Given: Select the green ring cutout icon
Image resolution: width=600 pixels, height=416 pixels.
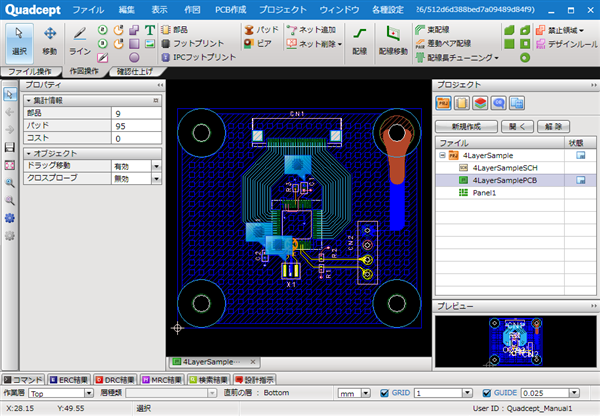Looking at the screenshot, I should [x=525, y=58].
